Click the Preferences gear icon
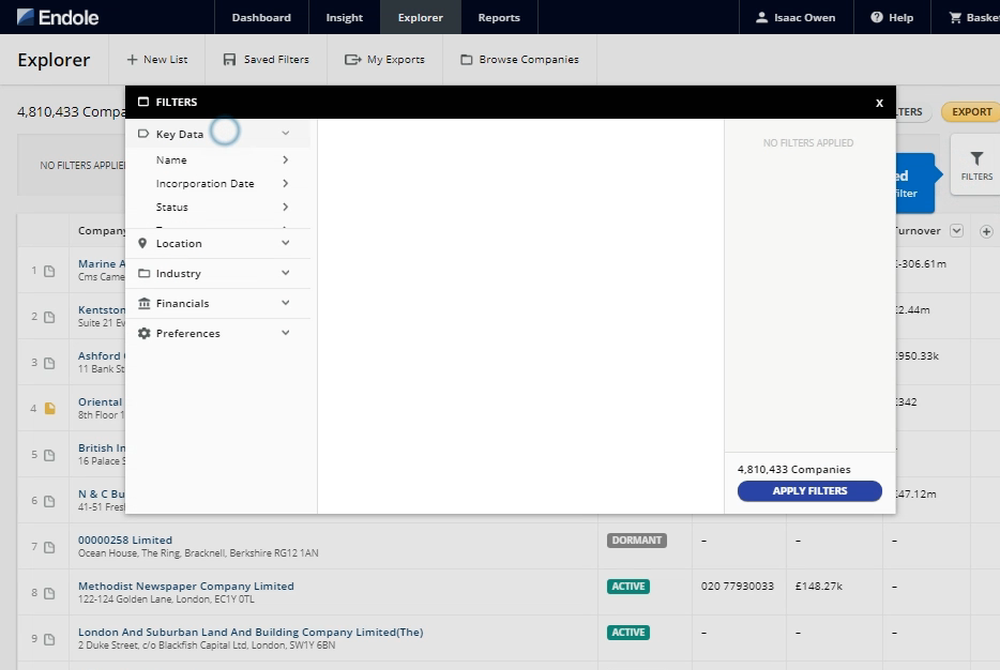Screen dimensions: 1000x670 pos(144,333)
